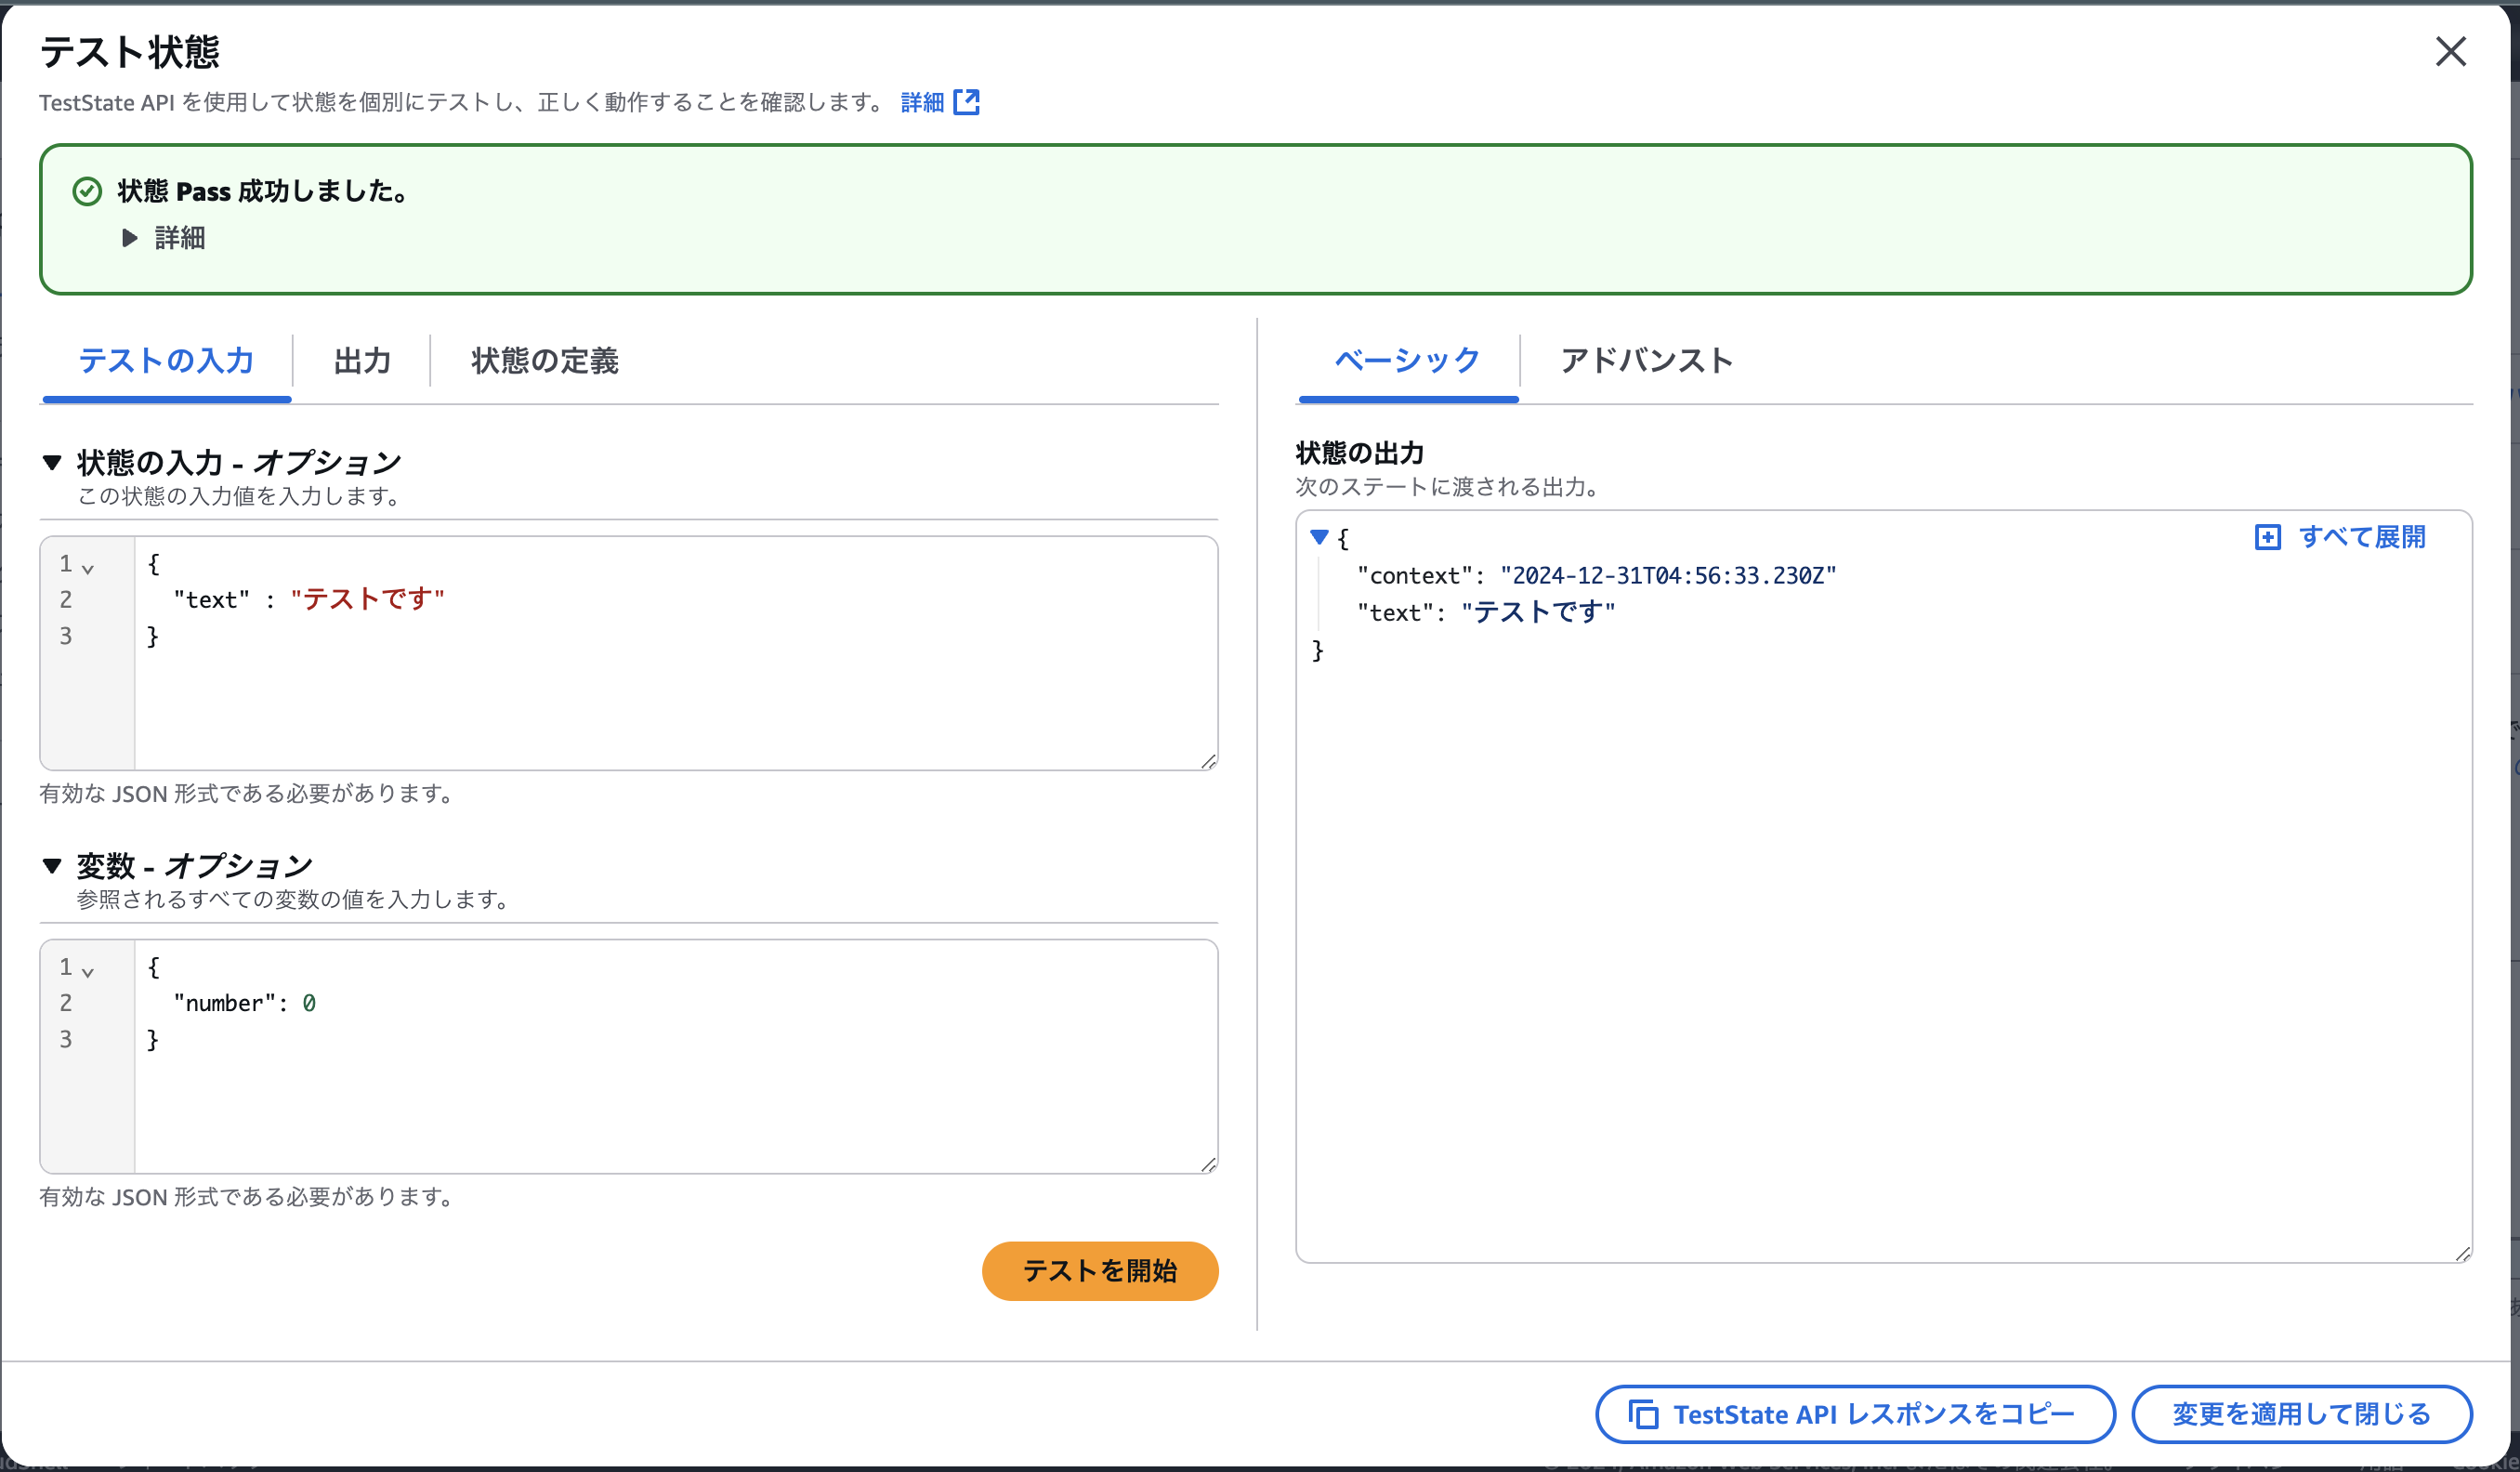Collapse the 変数 - オプション section

coord(50,866)
